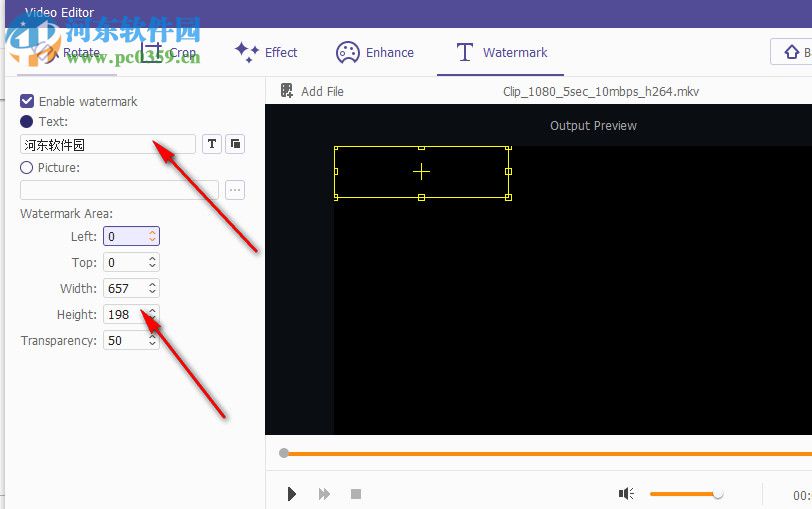Open the Enhance tab
This screenshot has height=509, width=812.
click(375, 52)
